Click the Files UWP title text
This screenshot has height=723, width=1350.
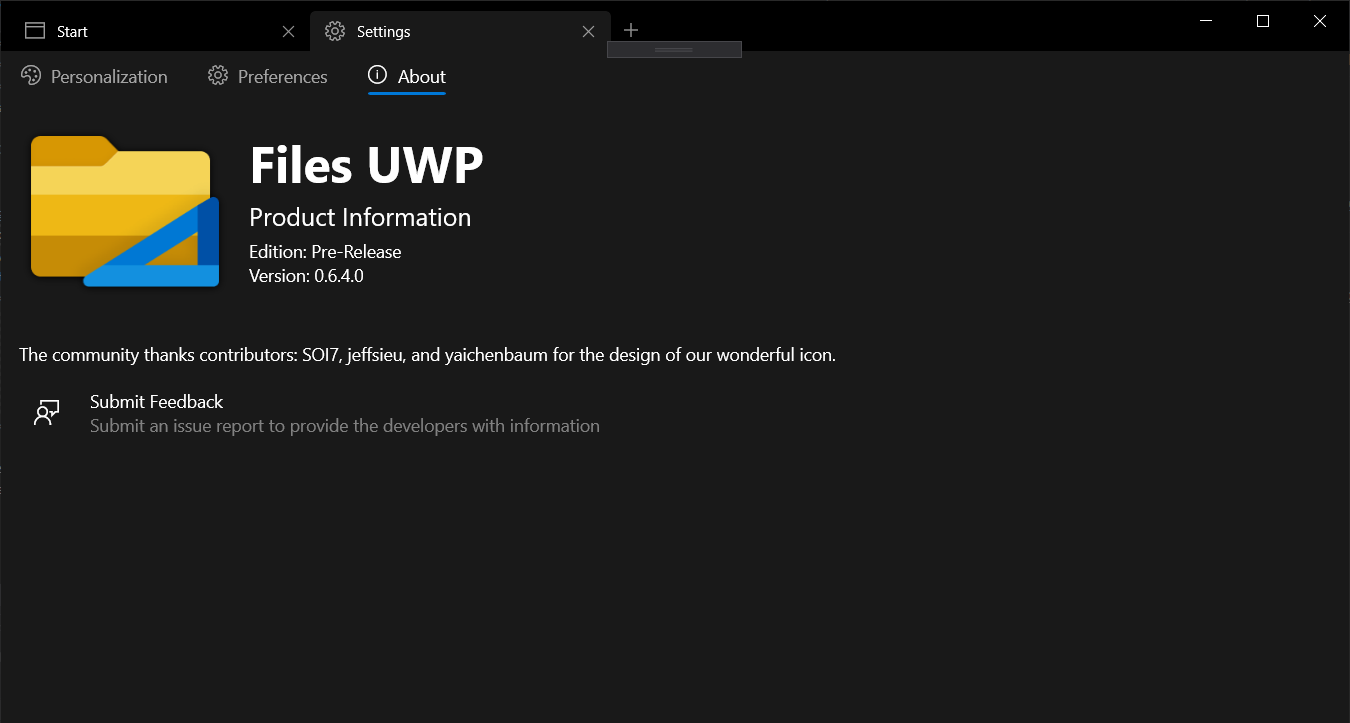click(366, 165)
